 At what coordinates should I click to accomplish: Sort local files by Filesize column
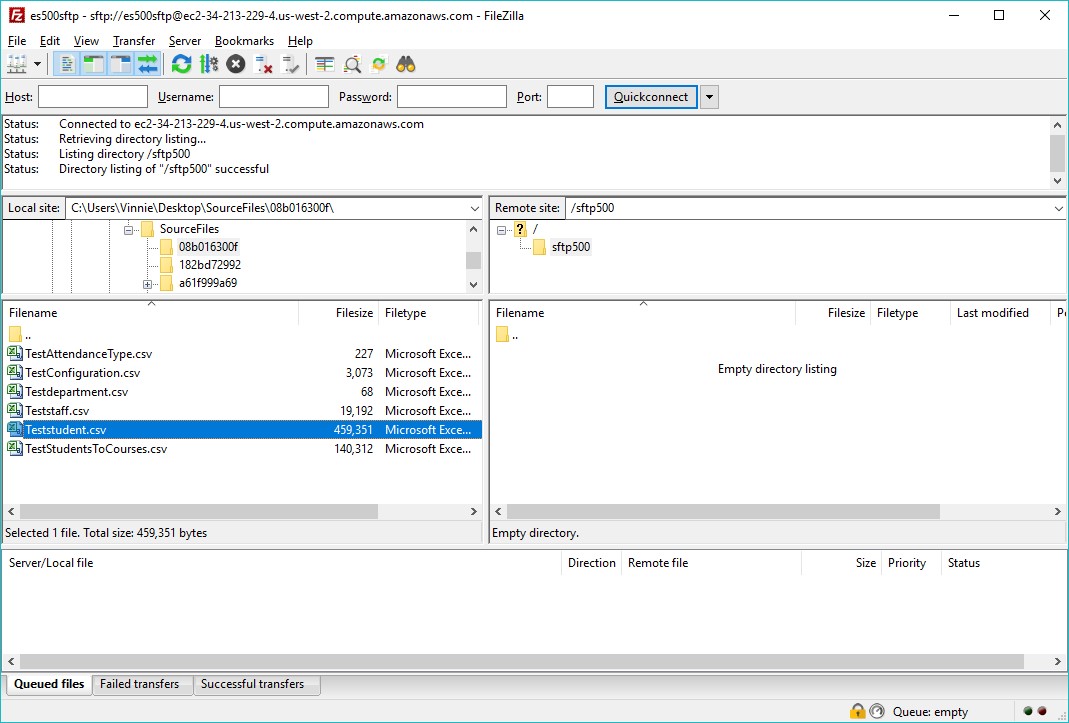coord(339,313)
